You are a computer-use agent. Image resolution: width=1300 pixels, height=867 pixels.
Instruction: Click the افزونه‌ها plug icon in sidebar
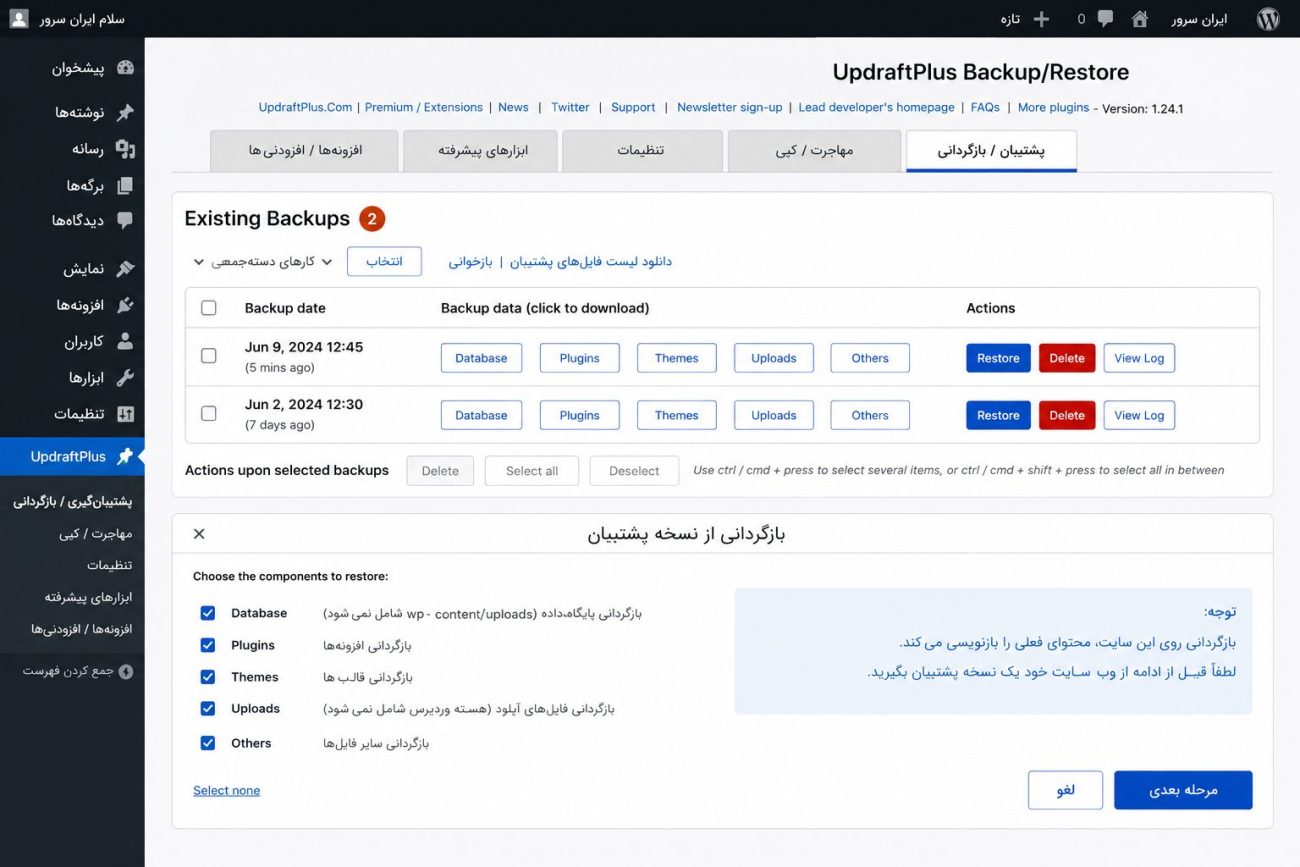click(x=125, y=305)
